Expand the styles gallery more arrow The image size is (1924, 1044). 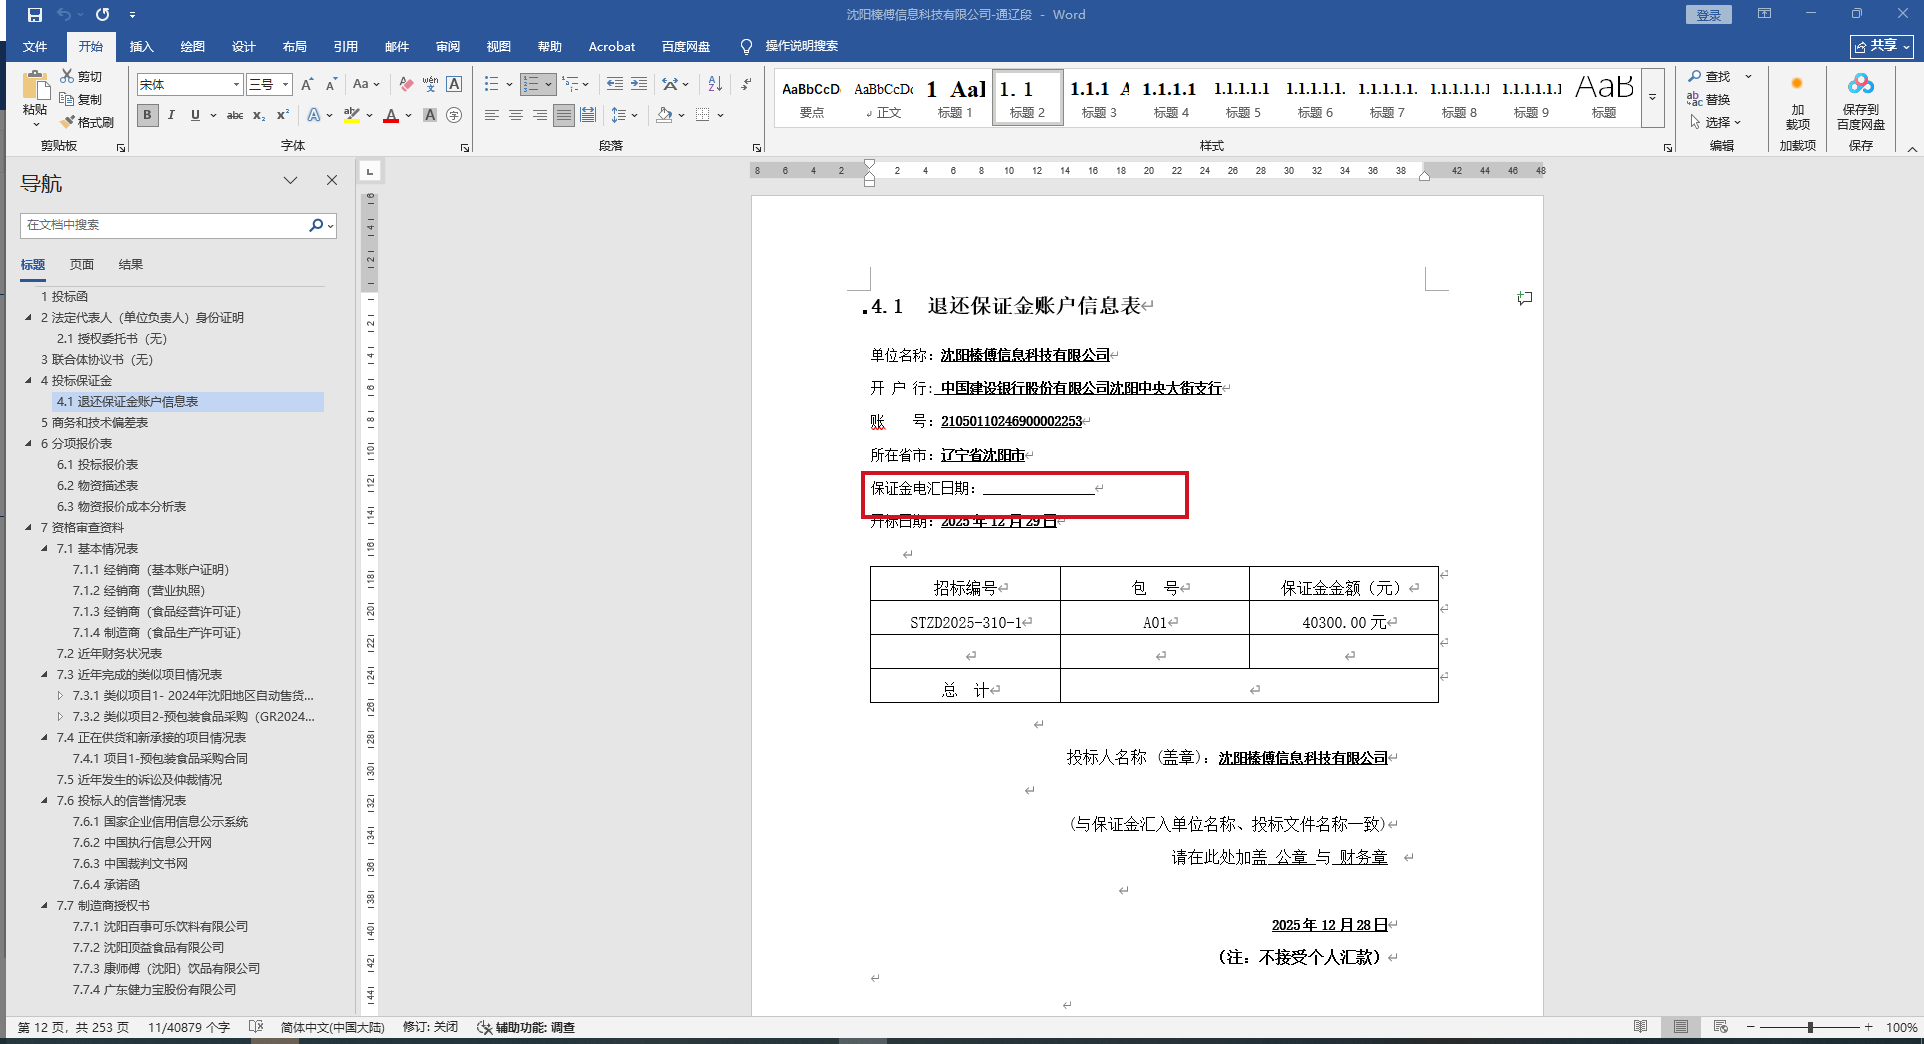1653,98
